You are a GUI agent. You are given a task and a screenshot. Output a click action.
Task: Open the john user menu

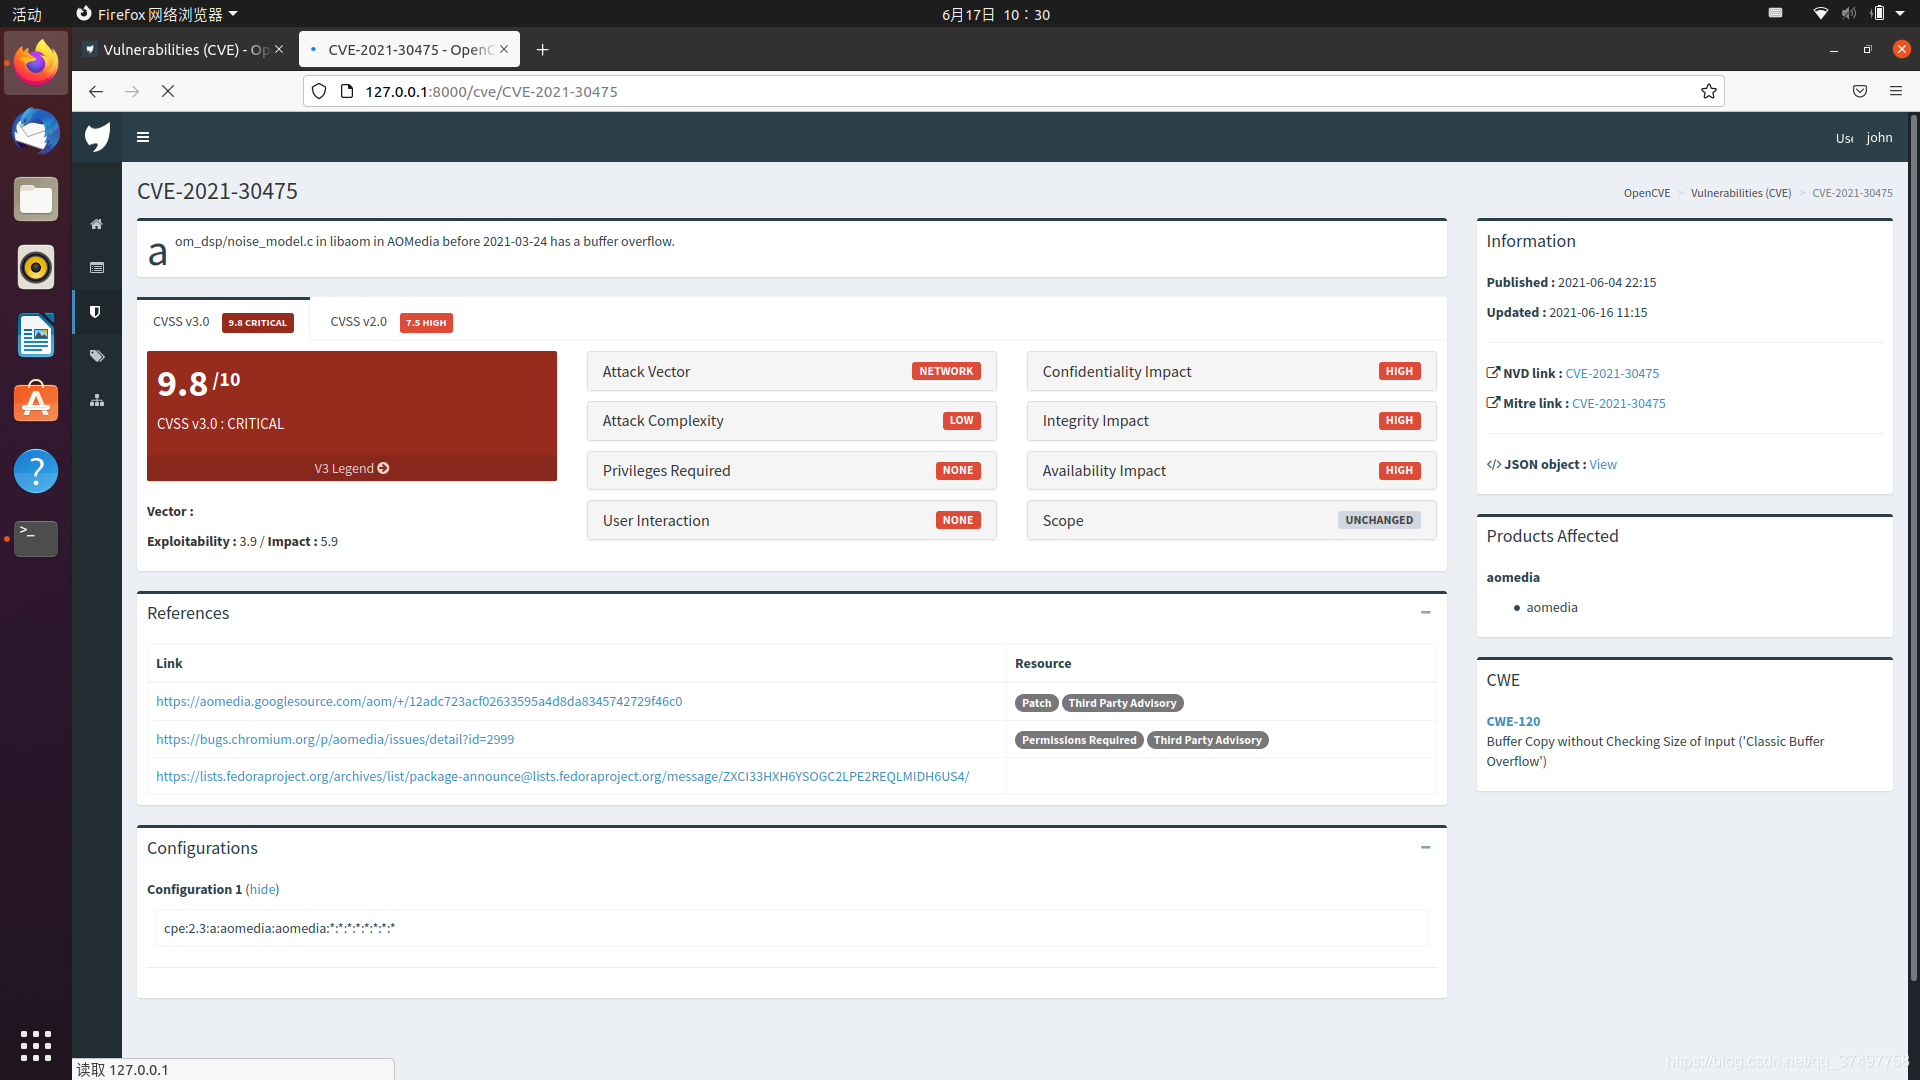click(x=1878, y=137)
